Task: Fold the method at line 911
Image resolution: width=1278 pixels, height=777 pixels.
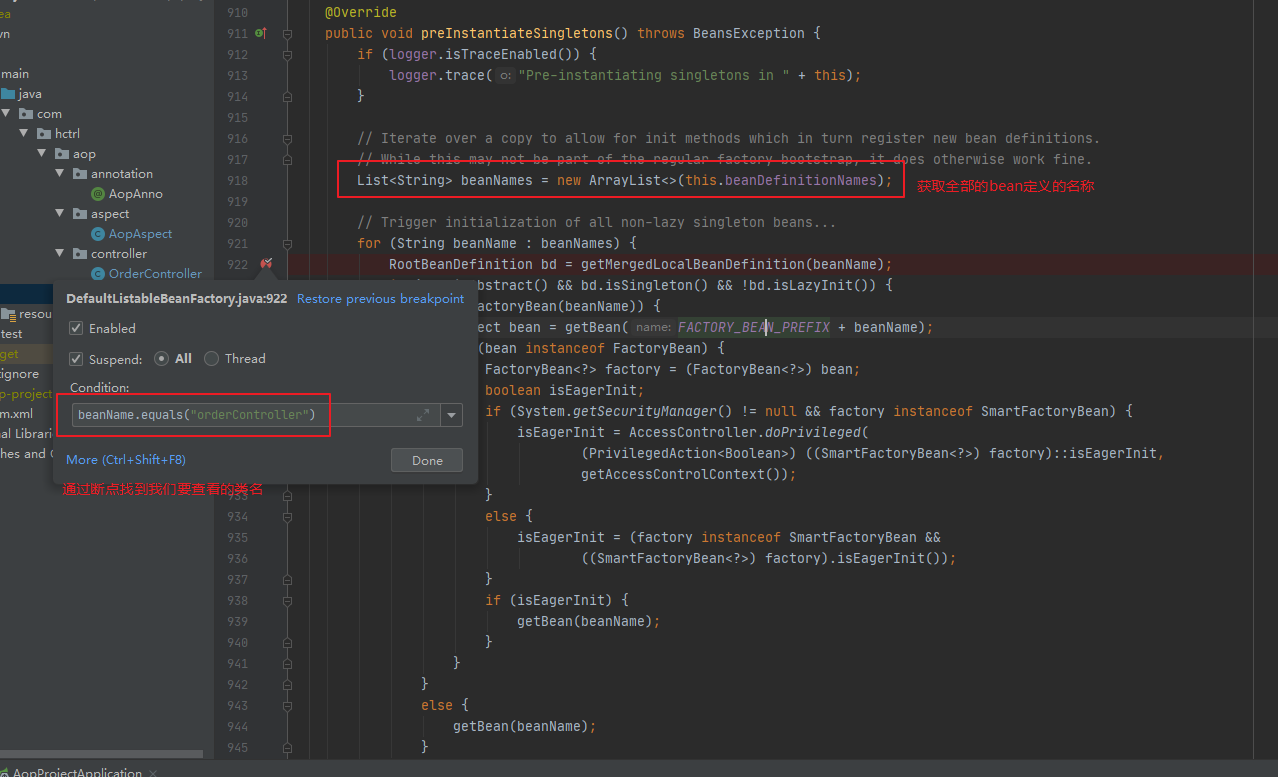Action: pyautogui.click(x=288, y=33)
